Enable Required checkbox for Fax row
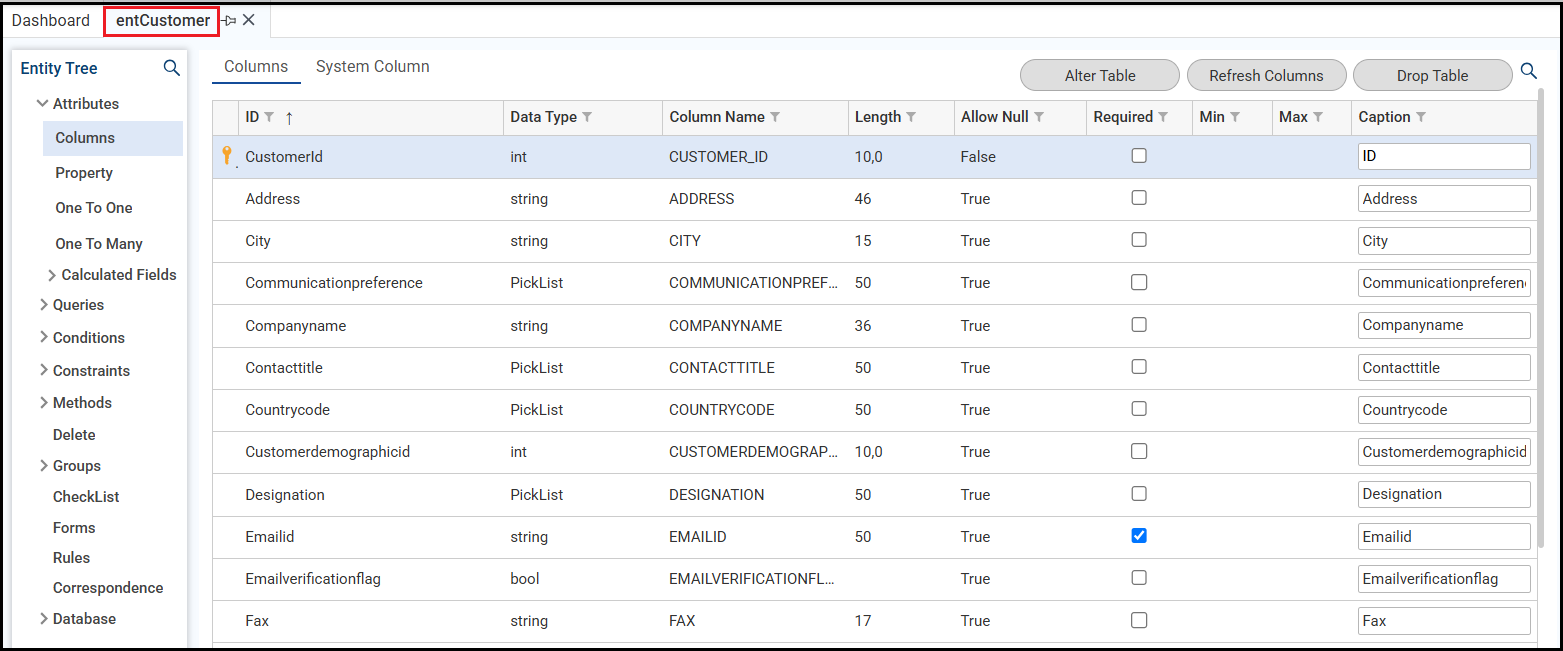The image size is (1563, 651). click(1139, 620)
